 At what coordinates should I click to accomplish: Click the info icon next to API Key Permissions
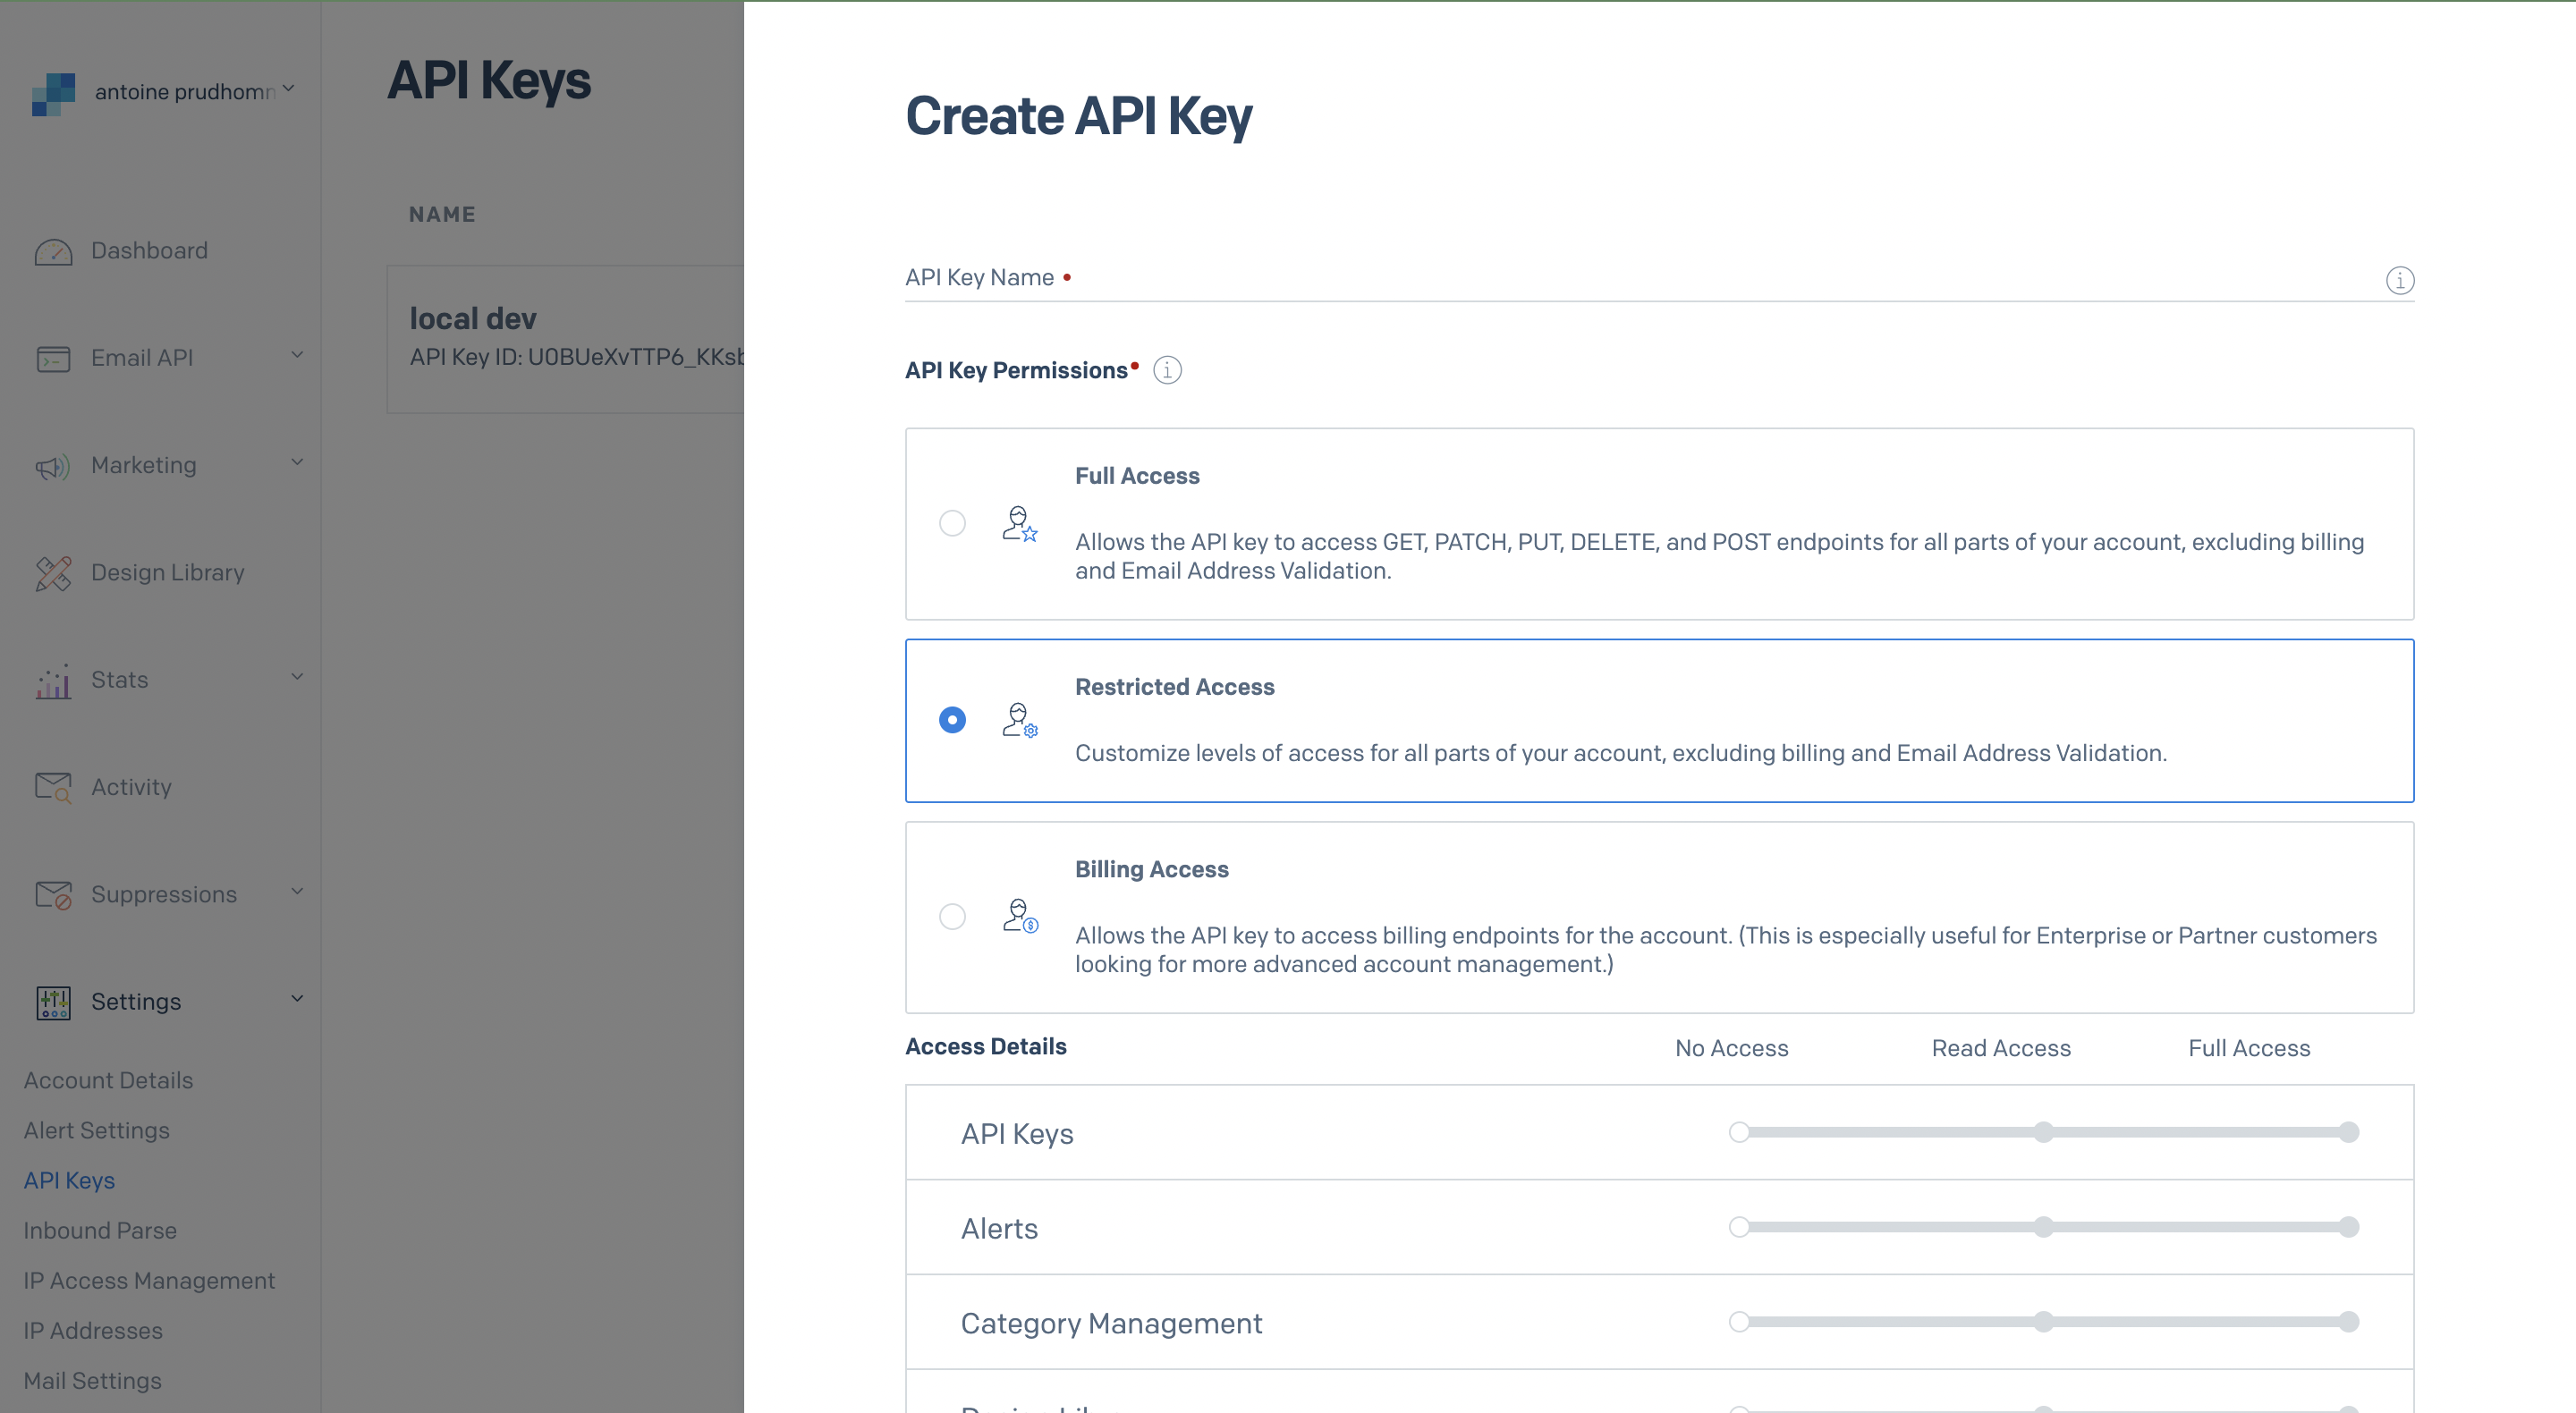(x=1167, y=371)
